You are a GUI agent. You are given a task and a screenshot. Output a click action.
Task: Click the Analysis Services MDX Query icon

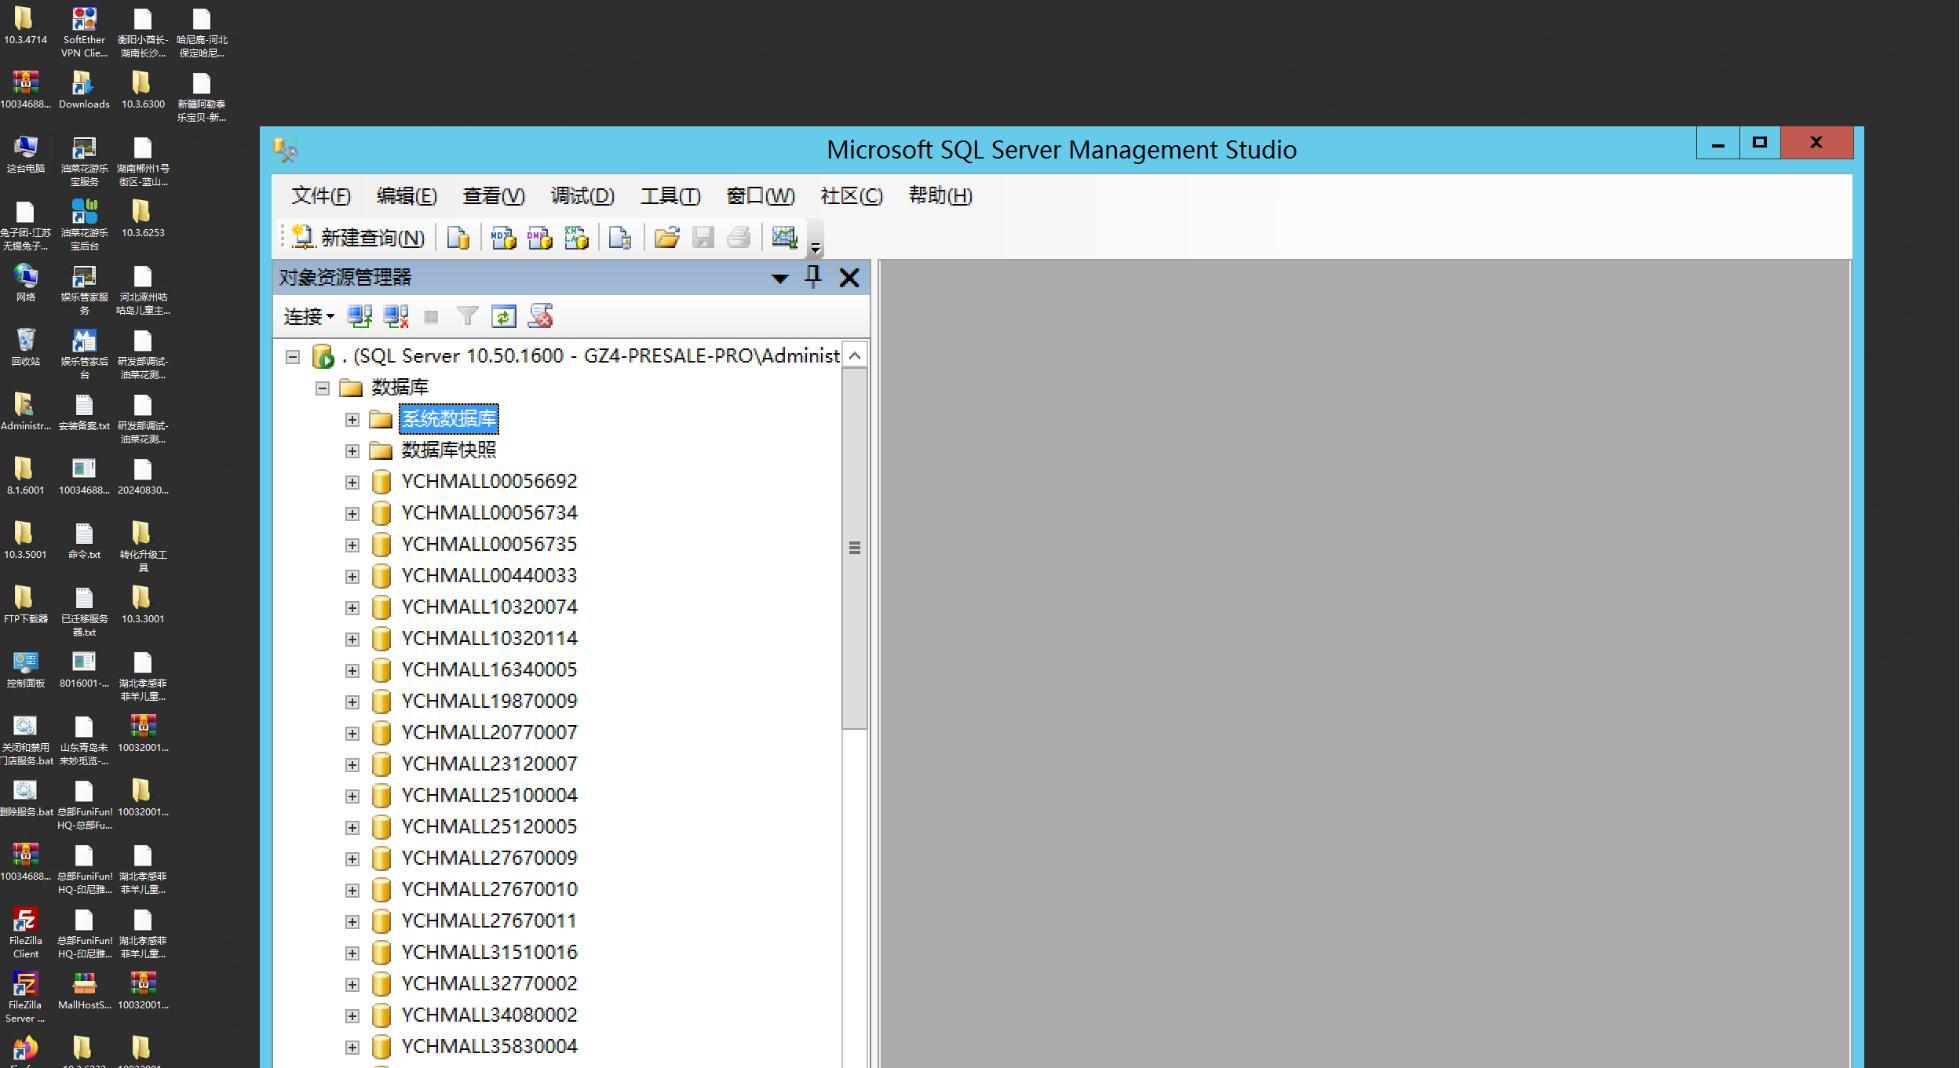(x=503, y=238)
